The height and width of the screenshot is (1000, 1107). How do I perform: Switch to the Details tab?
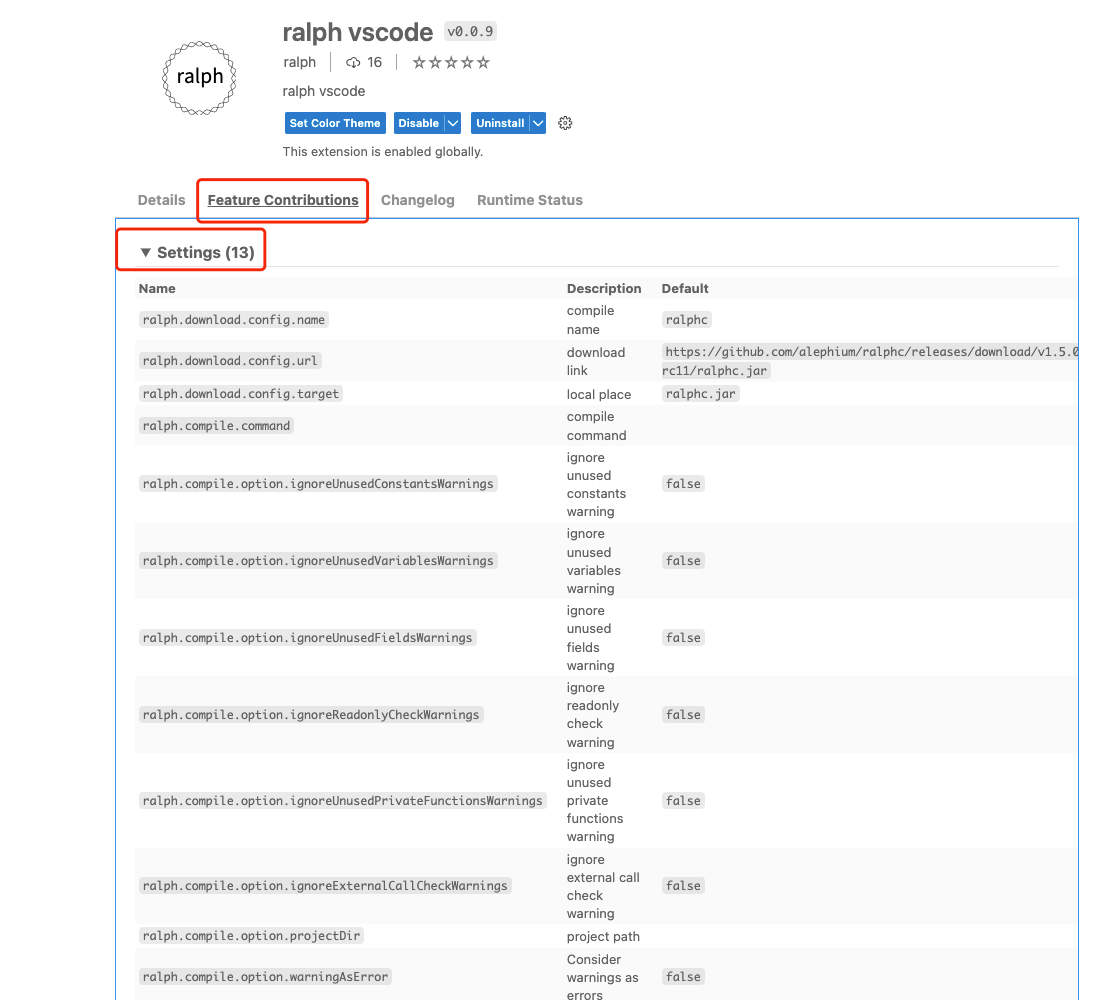pyautogui.click(x=161, y=200)
